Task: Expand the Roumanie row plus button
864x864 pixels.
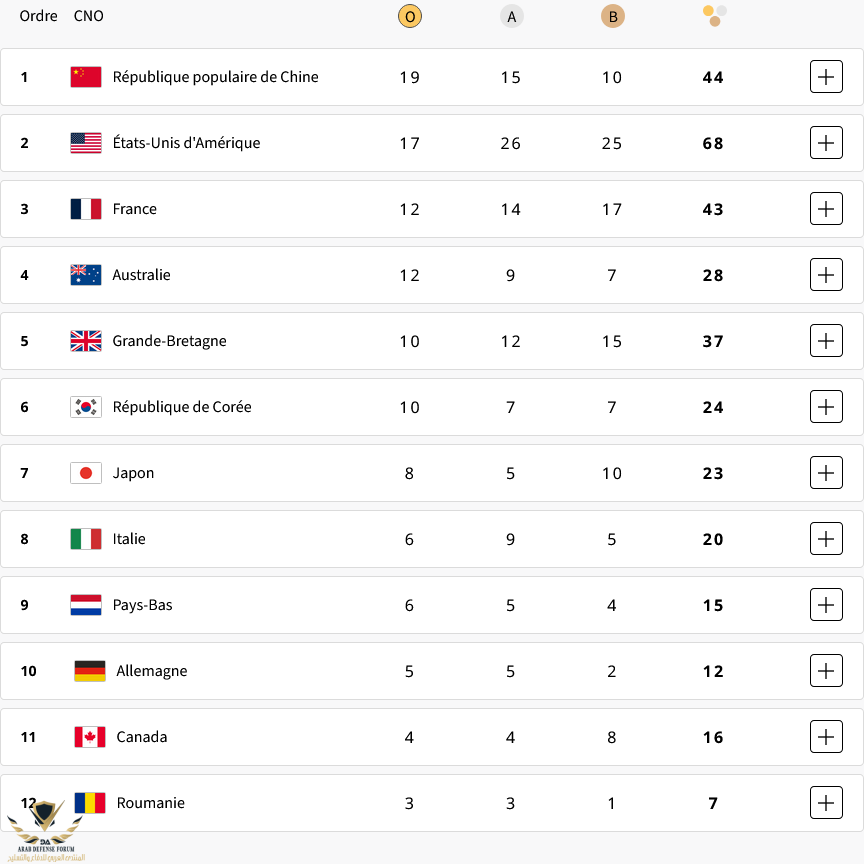Action: pyautogui.click(x=826, y=802)
